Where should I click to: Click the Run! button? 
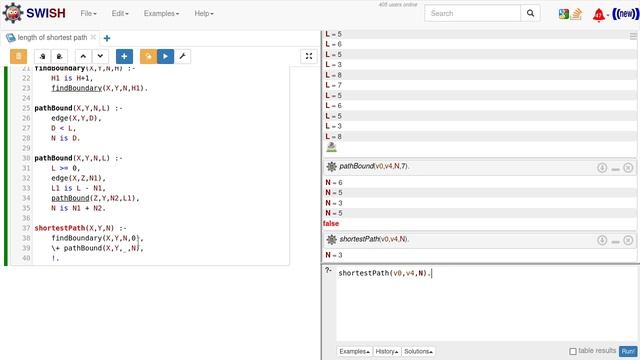pyautogui.click(x=628, y=351)
